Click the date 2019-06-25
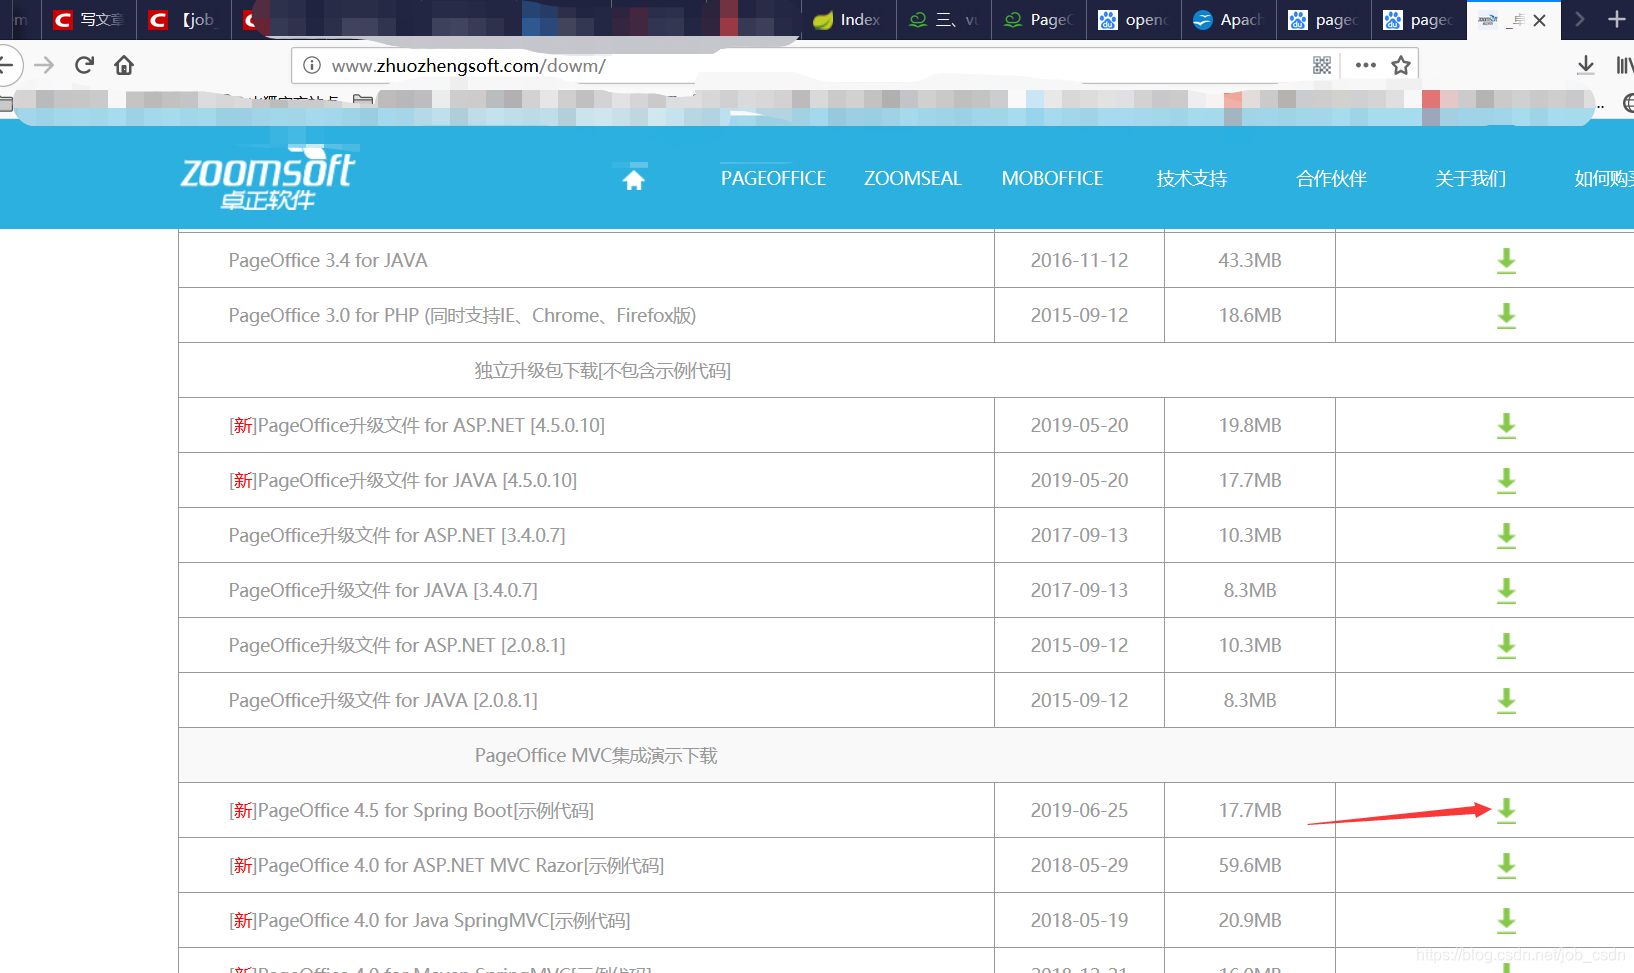The height and width of the screenshot is (973, 1634). coord(1079,810)
